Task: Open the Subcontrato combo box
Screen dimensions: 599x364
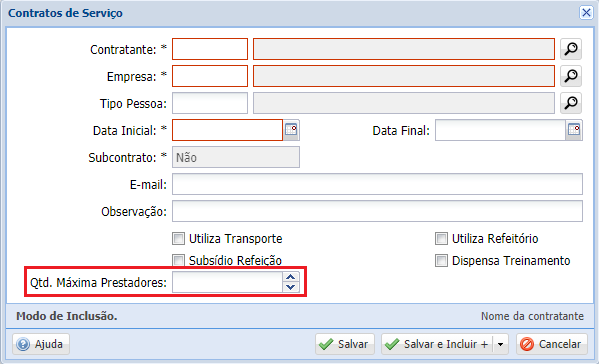Action: (236, 157)
